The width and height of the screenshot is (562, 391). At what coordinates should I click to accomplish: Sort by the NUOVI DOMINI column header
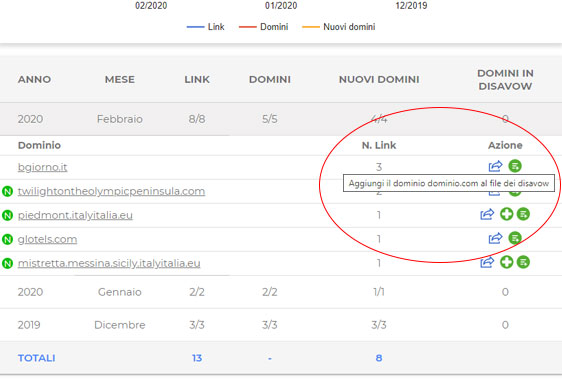point(379,80)
